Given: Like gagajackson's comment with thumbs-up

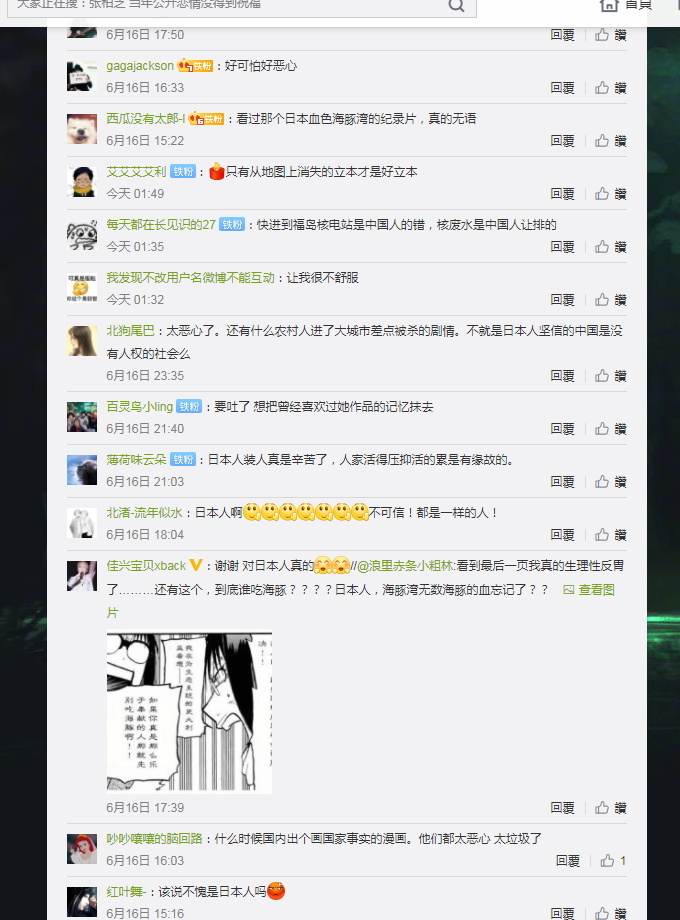Looking at the screenshot, I should [x=601, y=87].
